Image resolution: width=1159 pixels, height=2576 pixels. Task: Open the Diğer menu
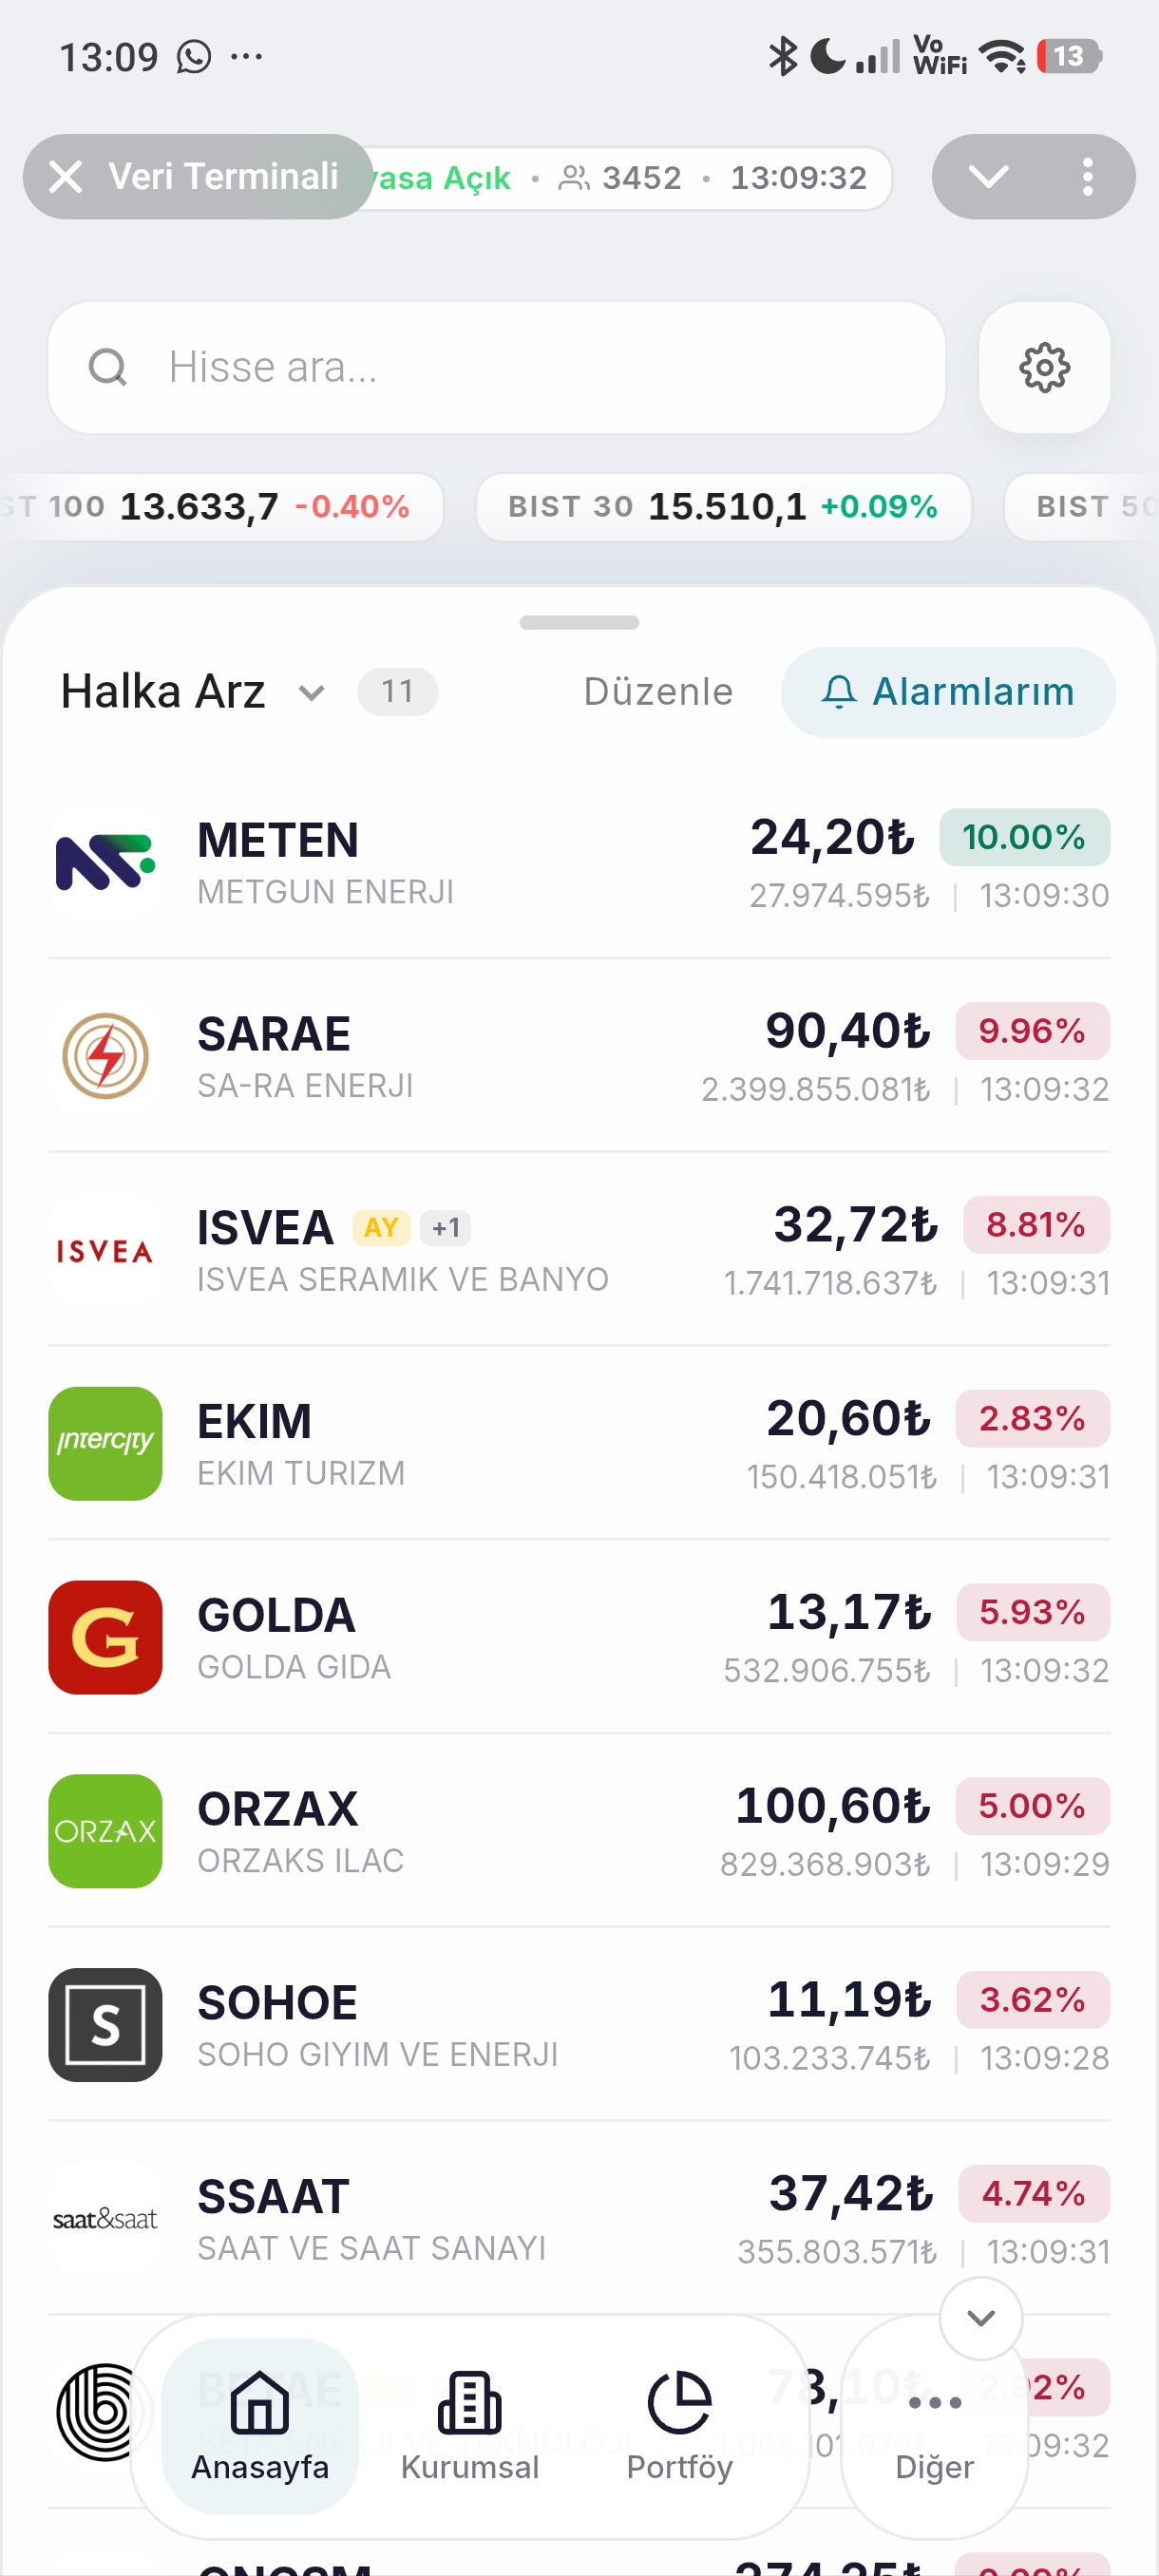click(x=934, y=2426)
